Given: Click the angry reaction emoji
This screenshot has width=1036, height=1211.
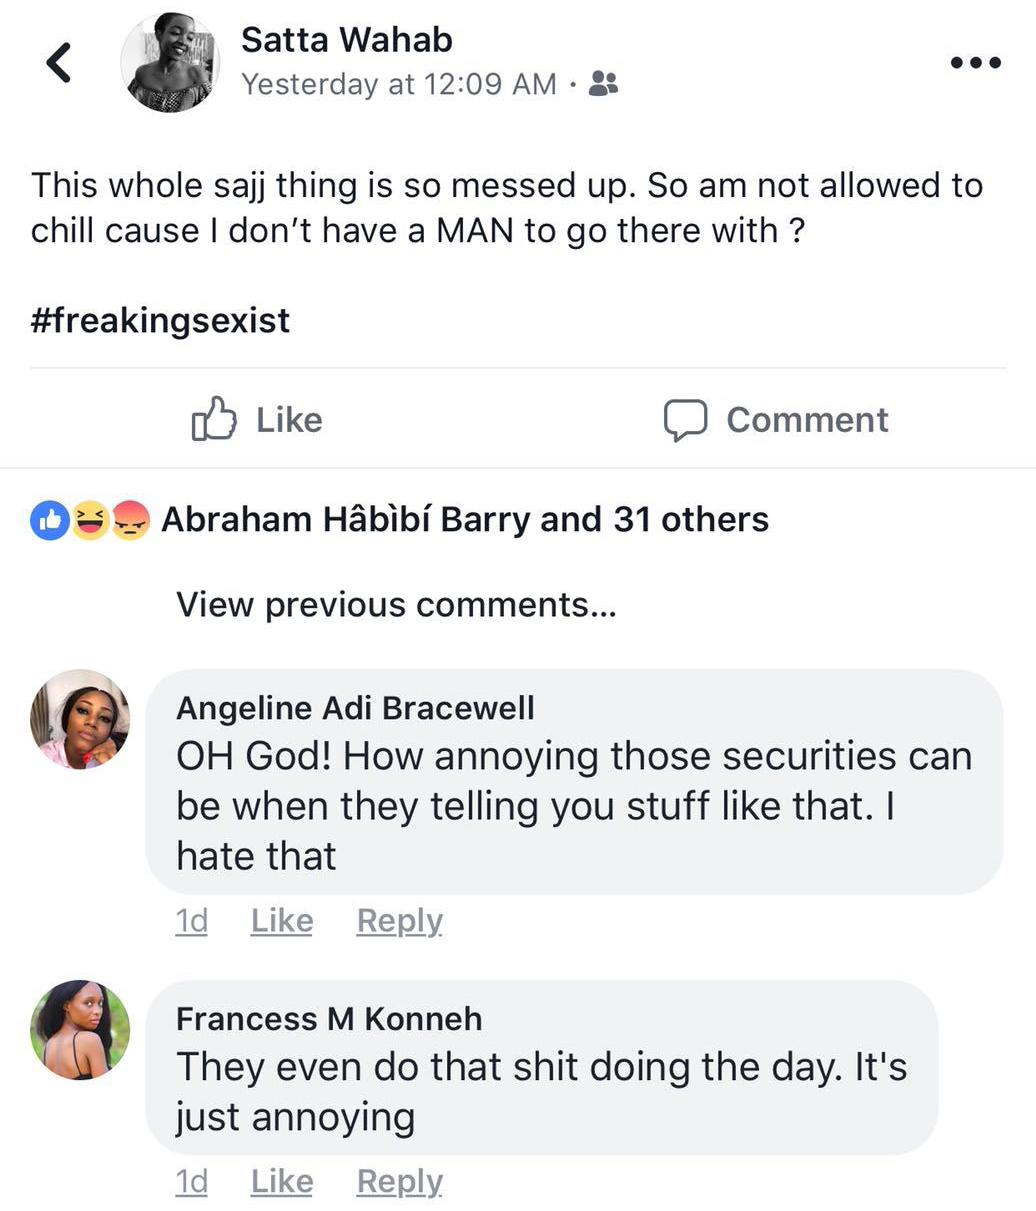Looking at the screenshot, I should tap(130, 520).
